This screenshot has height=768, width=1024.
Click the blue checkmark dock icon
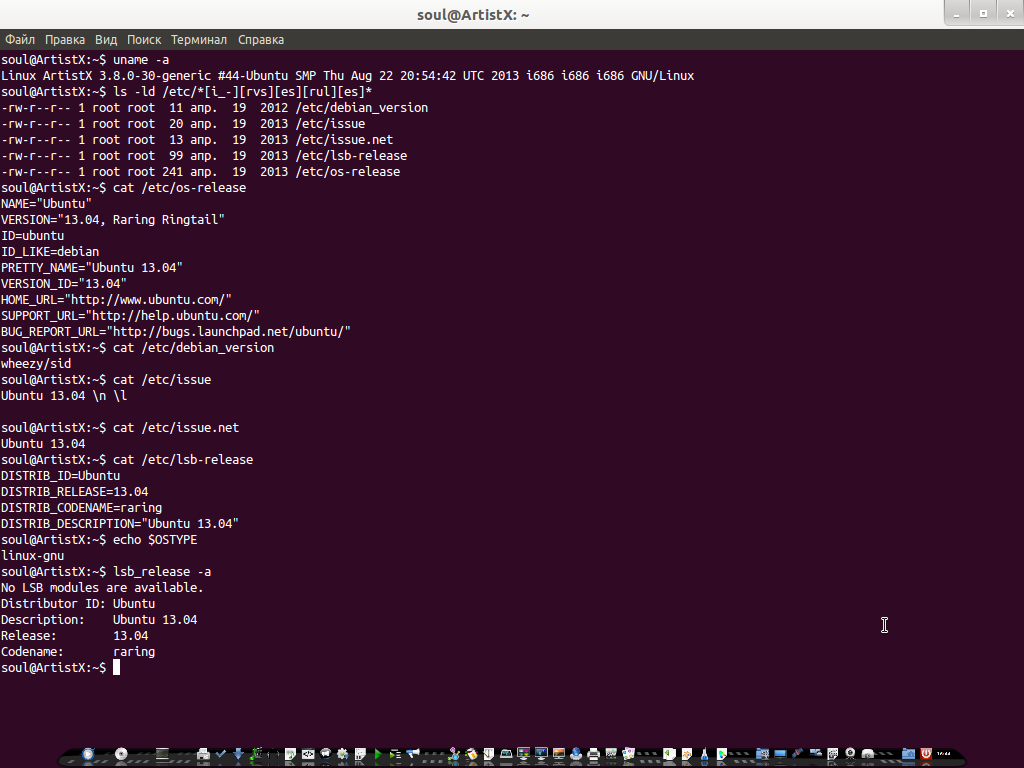pyautogui.click(x=220, y=754)
